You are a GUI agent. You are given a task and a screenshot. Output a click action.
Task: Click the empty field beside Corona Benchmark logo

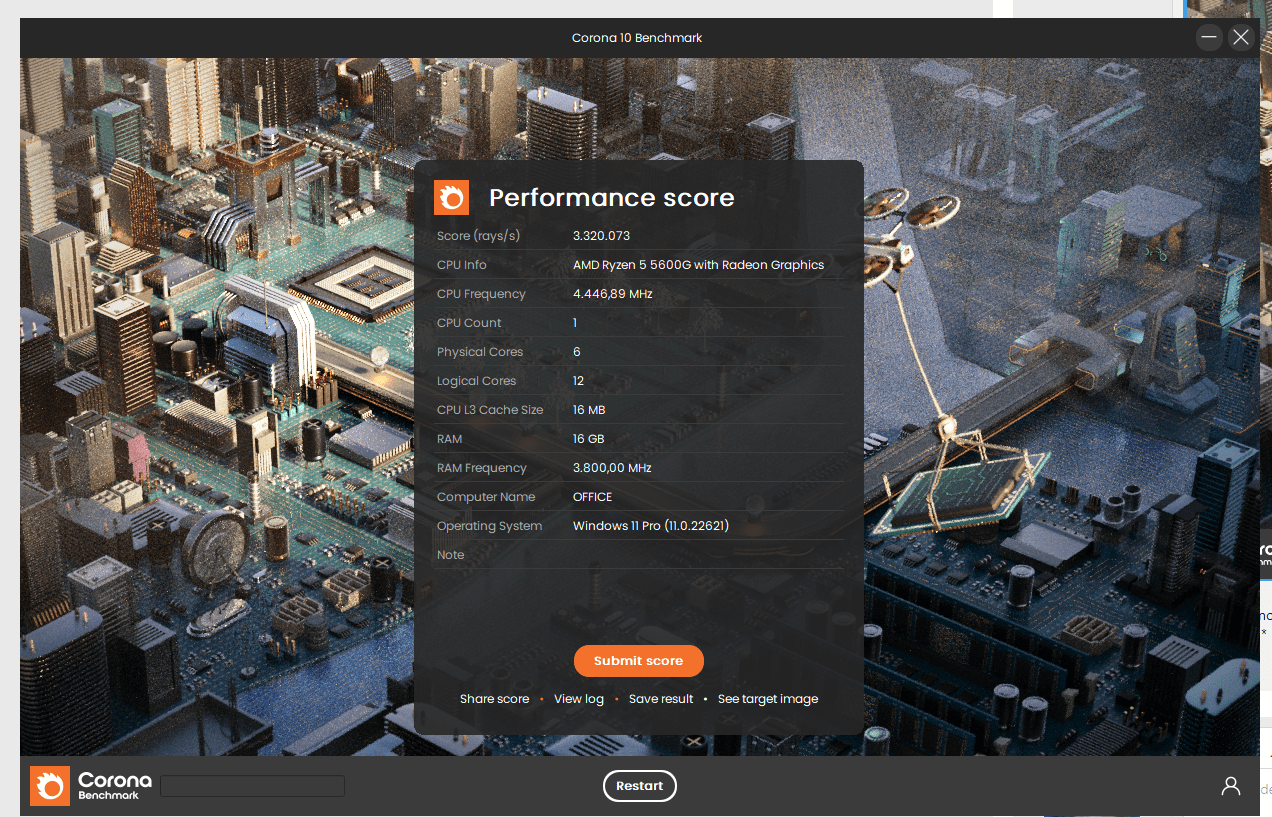coord(253,786)
